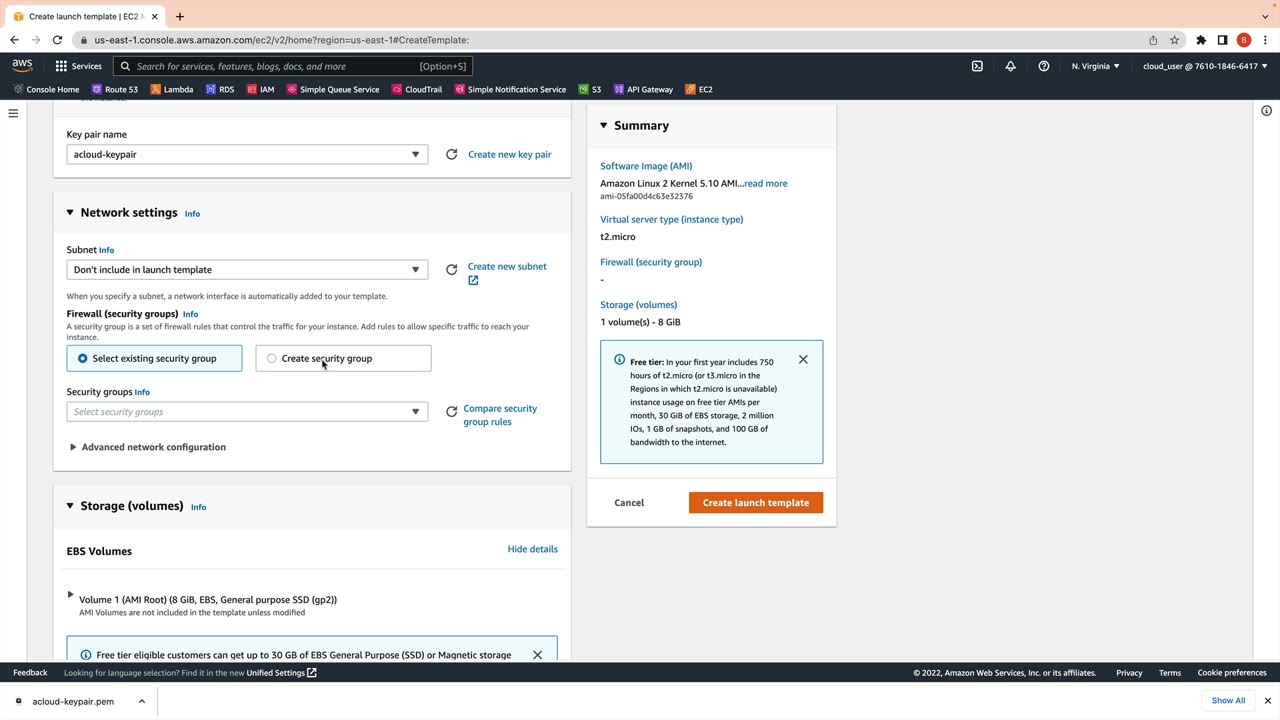Open the Privacy link in footer
This screenshot has height=720, width=1280.
pyautogui.click(x=1129, y=673)
